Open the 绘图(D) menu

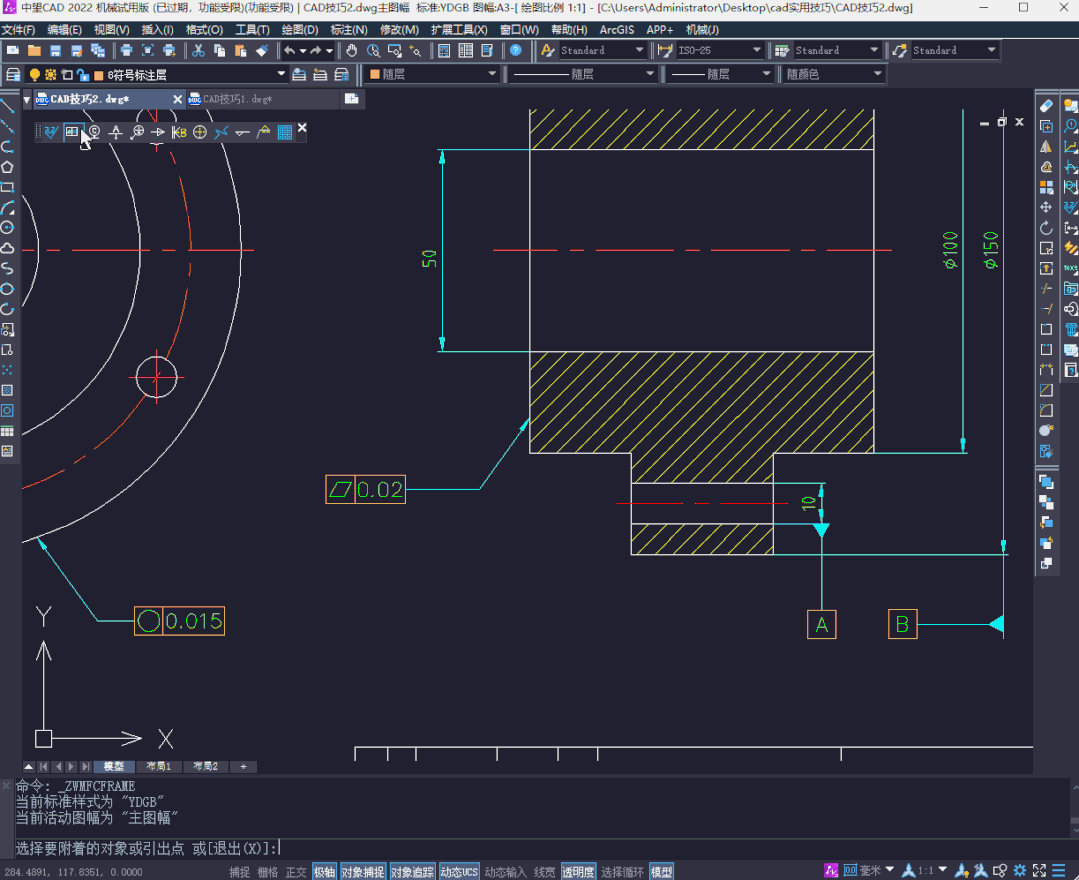pyautogui.click(x=299, y=30)
